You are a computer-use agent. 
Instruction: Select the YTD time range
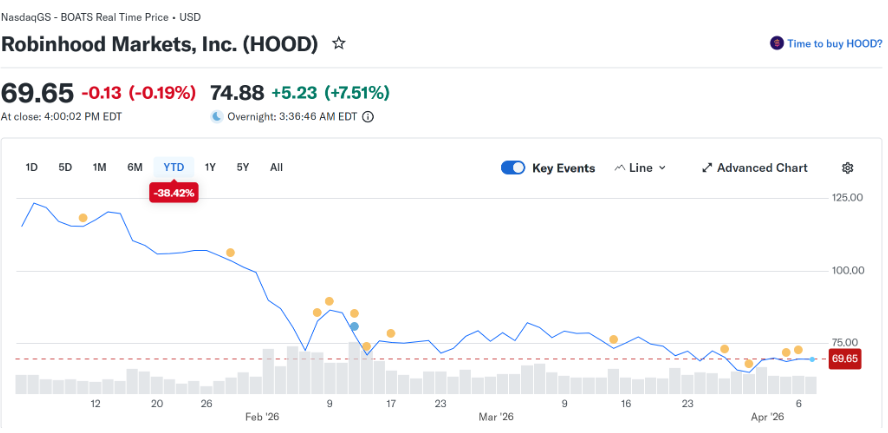[x=174, y=167]
